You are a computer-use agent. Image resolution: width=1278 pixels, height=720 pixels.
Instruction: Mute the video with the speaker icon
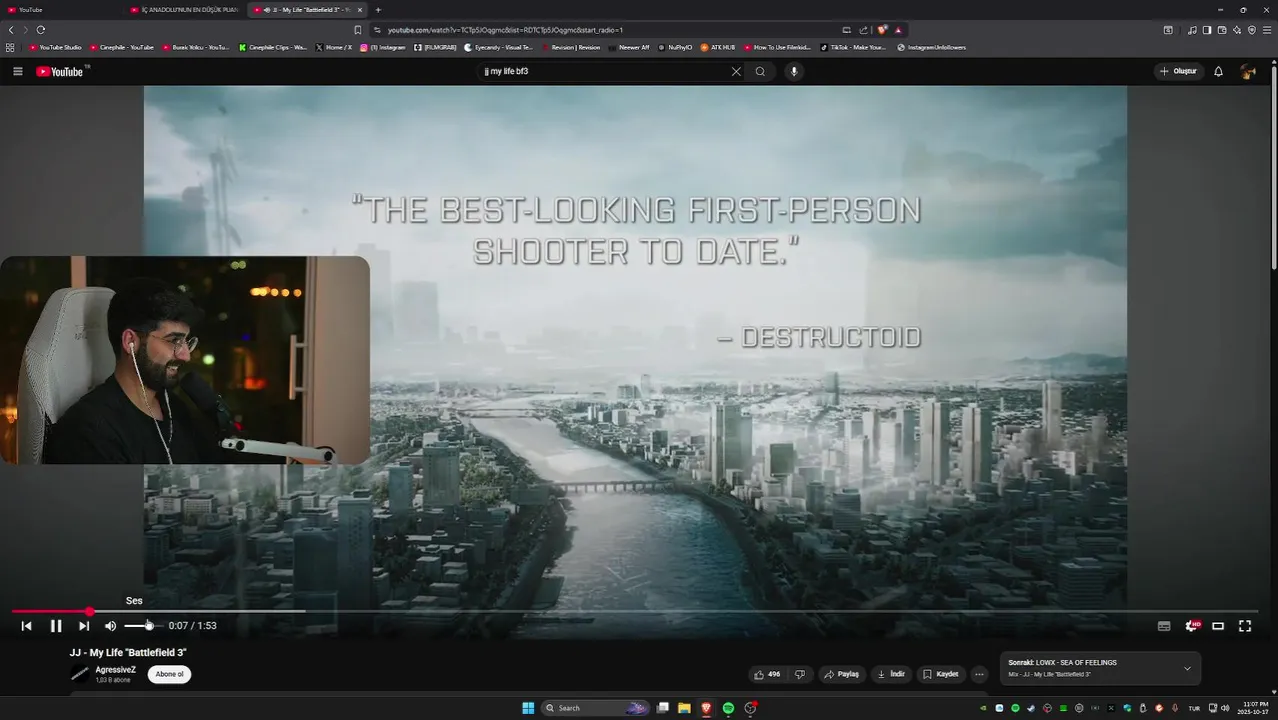tap(110, 626)
